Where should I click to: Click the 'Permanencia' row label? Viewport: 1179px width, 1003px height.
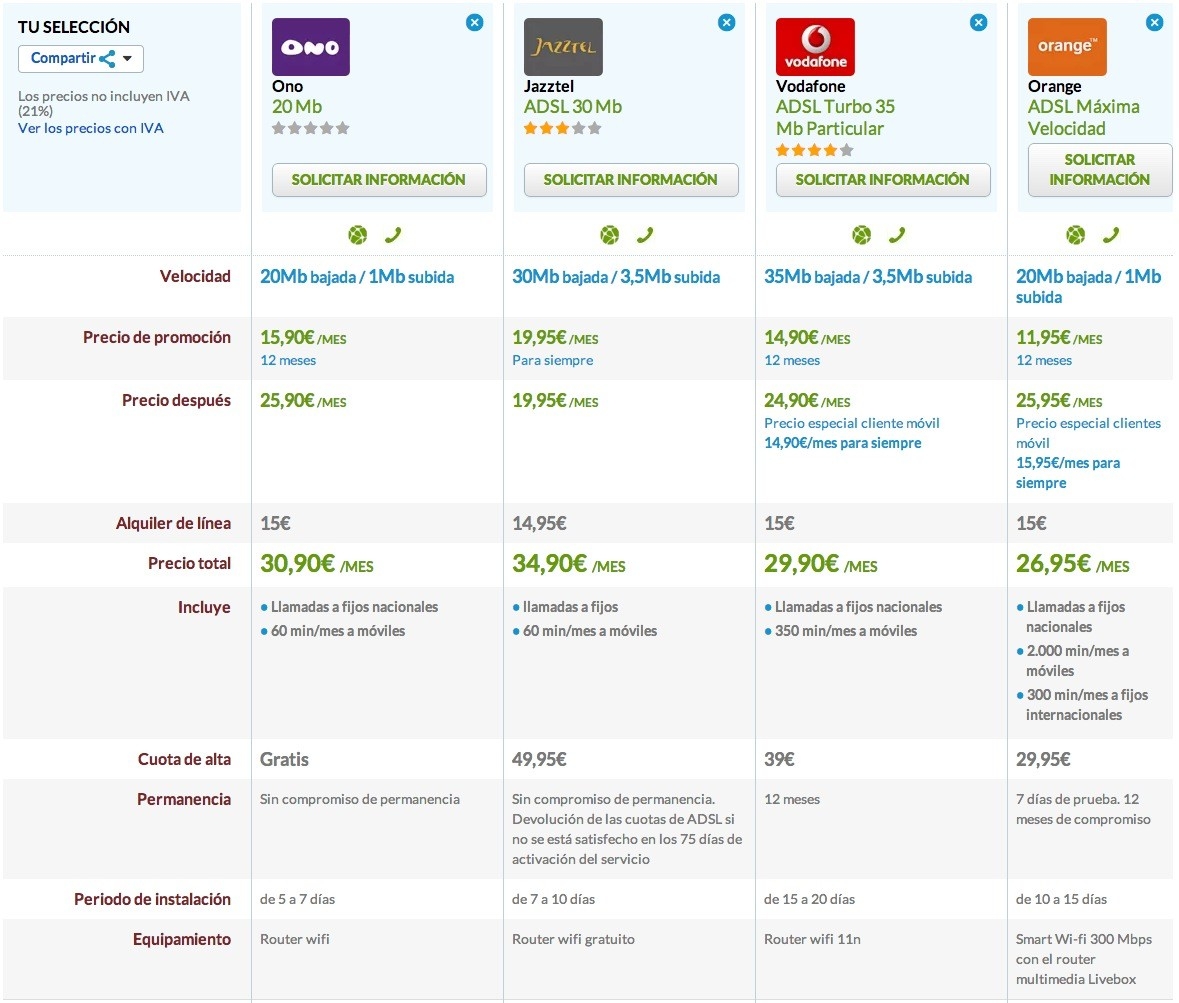[x=183, y=800]
